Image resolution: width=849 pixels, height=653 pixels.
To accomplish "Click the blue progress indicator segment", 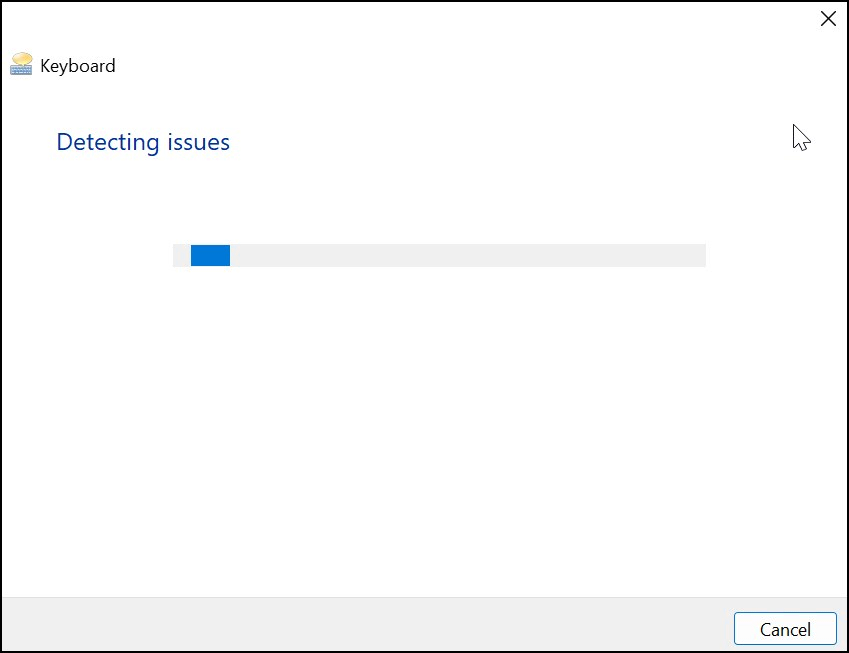I will coord(210,255).
